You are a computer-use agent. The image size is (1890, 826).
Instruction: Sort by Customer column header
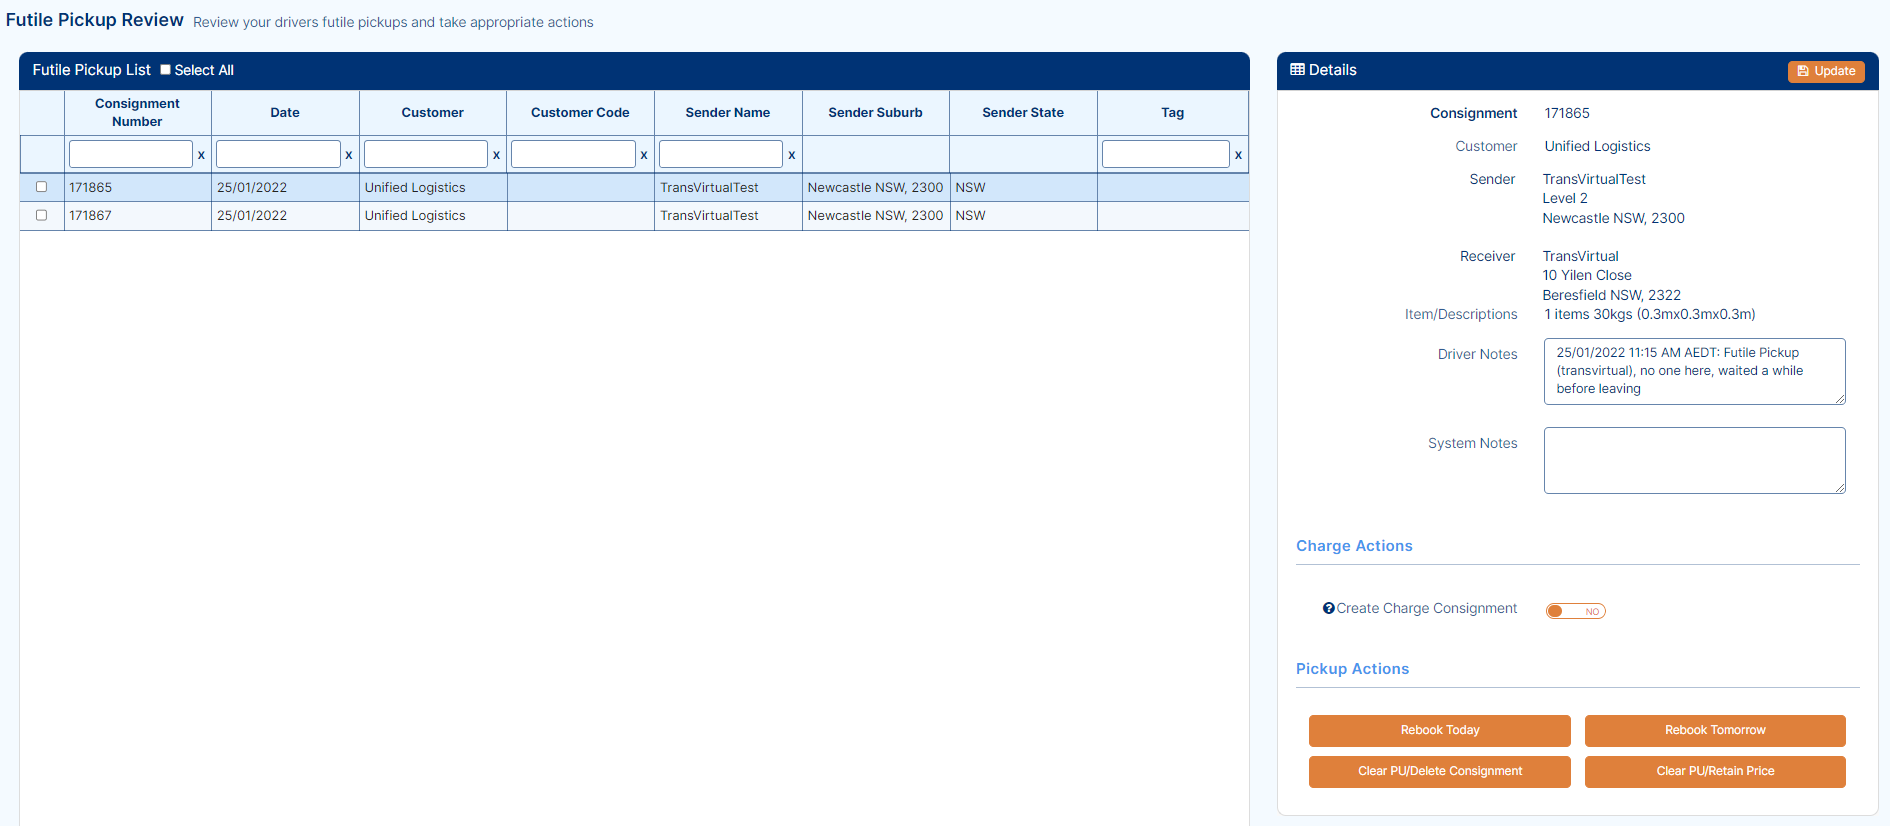[432, 112]
